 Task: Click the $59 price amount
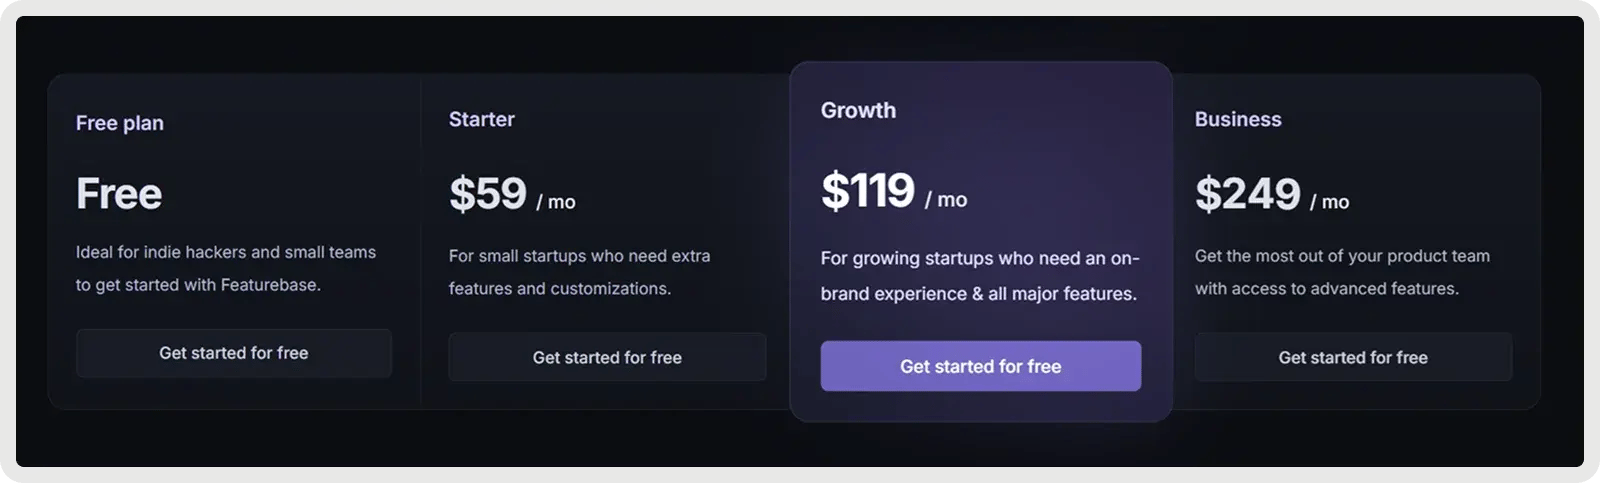point(488,193)
